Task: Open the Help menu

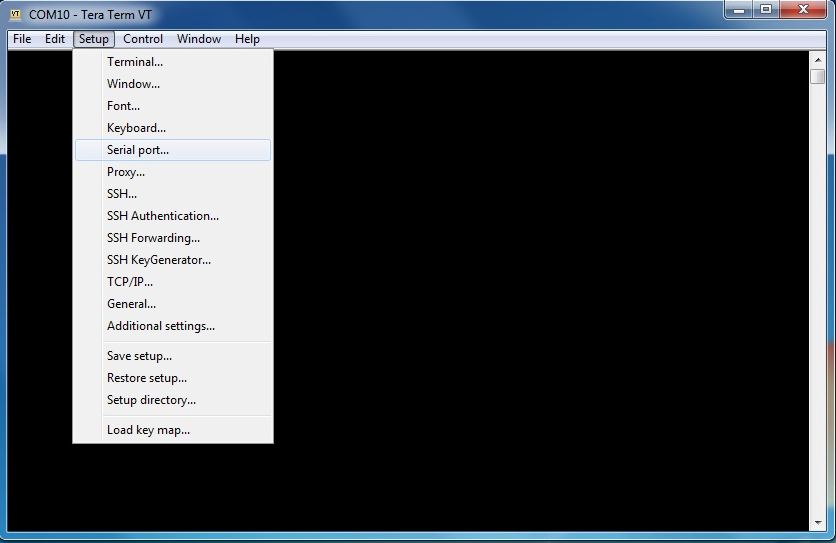Action: 247,39
